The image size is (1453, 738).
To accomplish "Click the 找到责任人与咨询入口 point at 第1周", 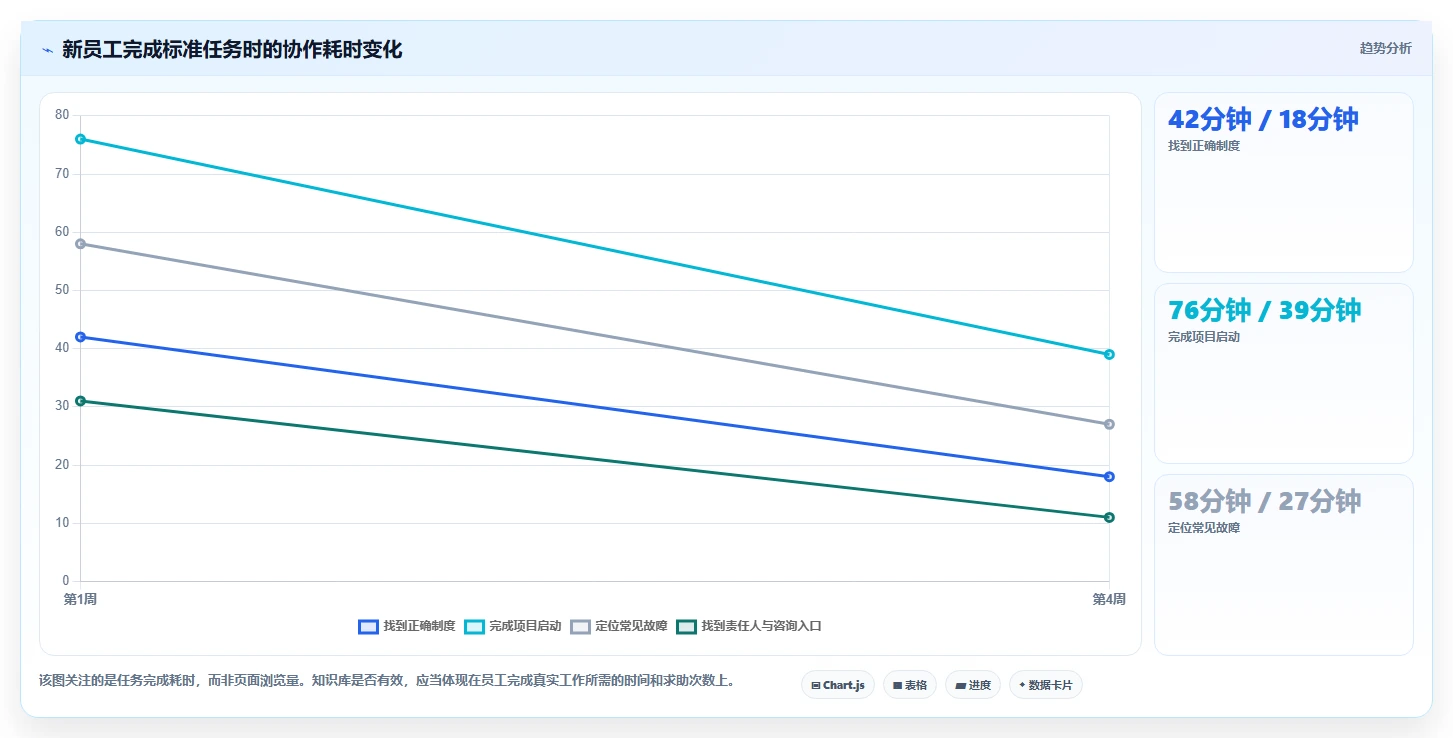I will tap(80, 401).
